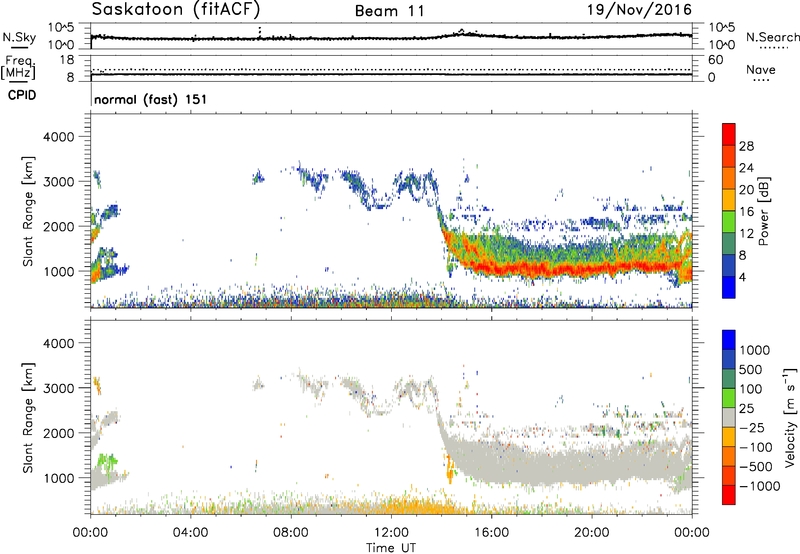Click the "Velocity [m s⁻¹]" colorbar title
Viewport: 800px width, 554px height.
pos(790,417)
